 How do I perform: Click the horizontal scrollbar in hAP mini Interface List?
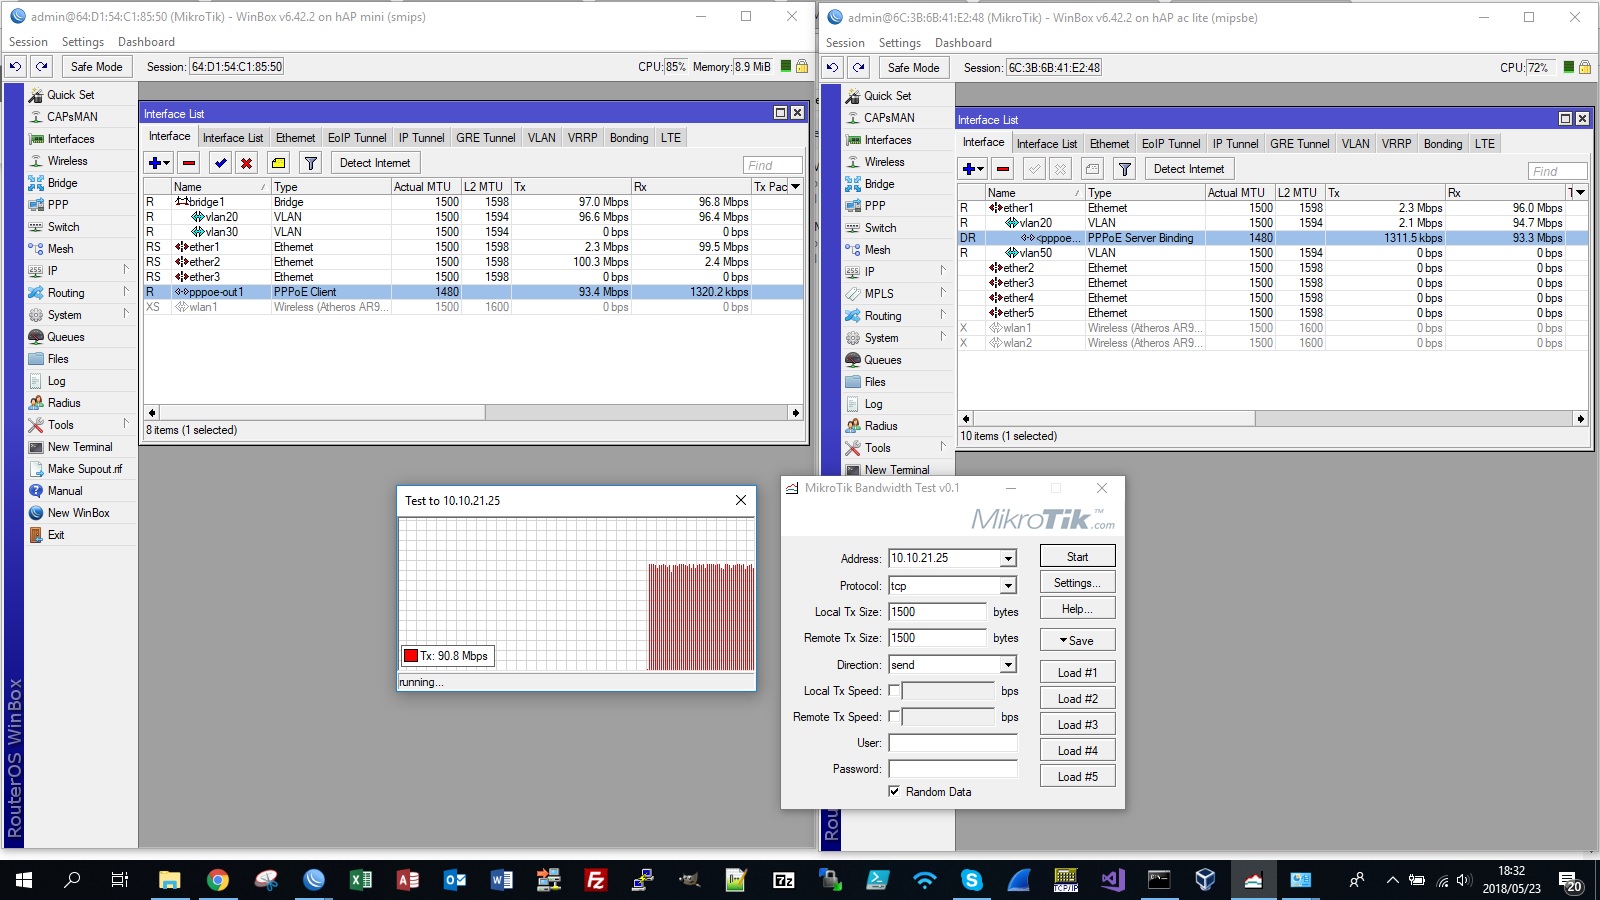(320, 412)
